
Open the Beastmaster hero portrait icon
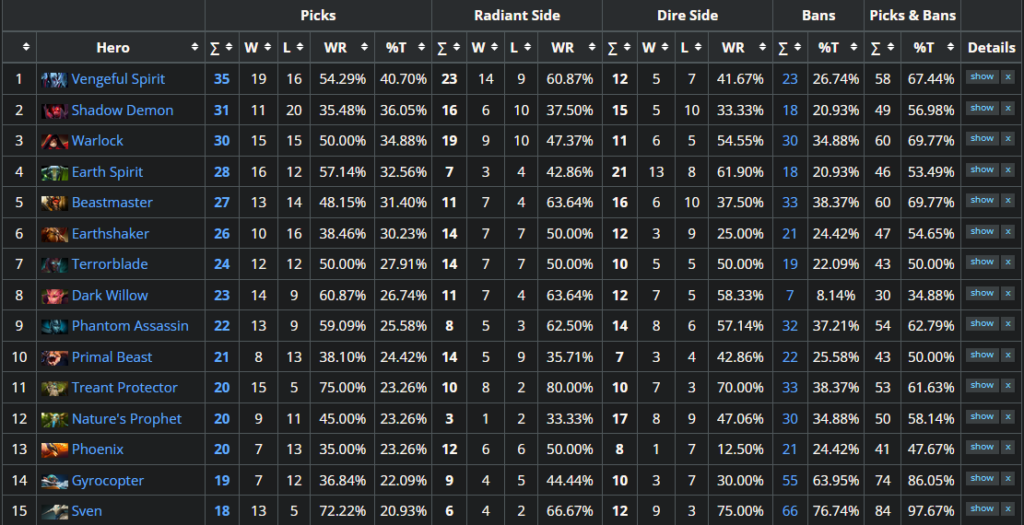pos(54,203)
